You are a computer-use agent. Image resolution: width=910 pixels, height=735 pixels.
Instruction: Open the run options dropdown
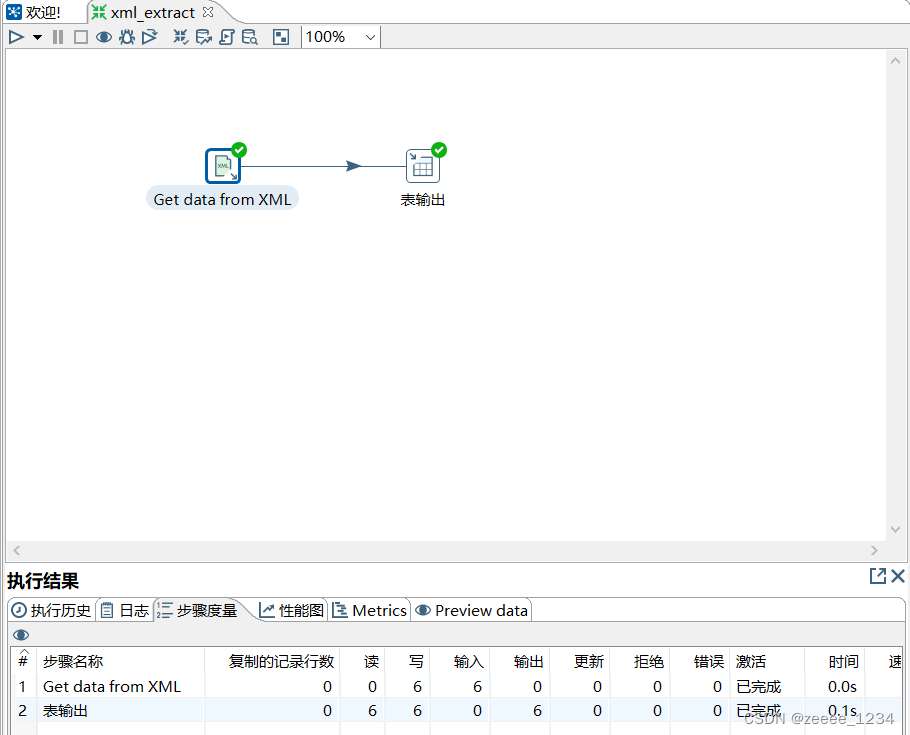37,37
